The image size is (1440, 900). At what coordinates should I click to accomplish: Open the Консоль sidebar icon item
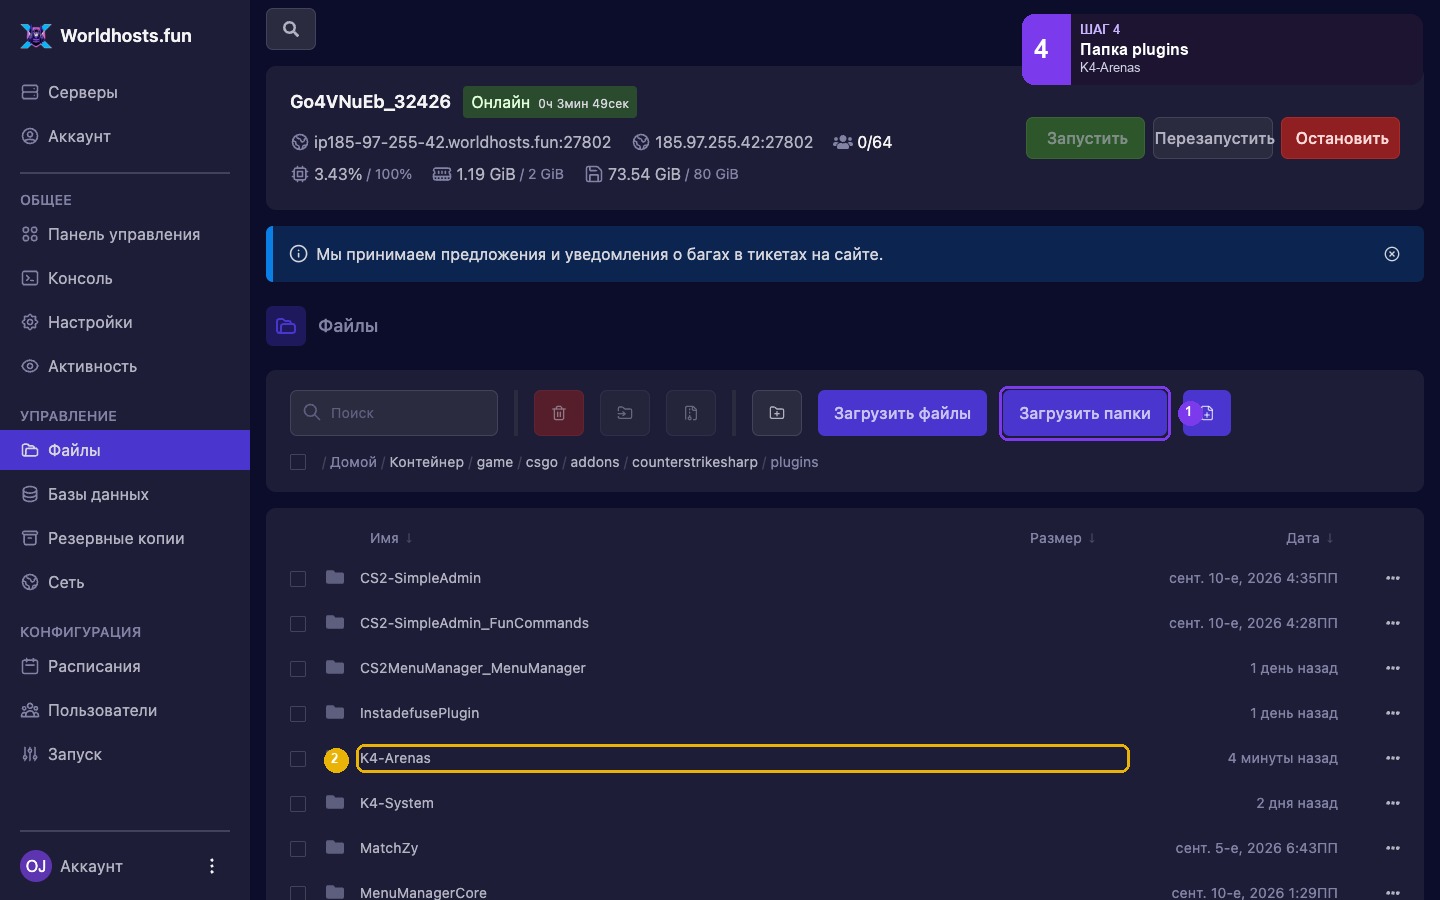[30, 278]
